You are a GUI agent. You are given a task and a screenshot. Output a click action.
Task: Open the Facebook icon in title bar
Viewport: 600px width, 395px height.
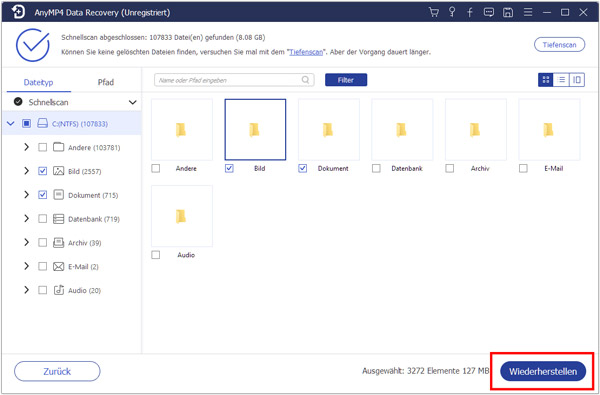[x=470, y=12]
